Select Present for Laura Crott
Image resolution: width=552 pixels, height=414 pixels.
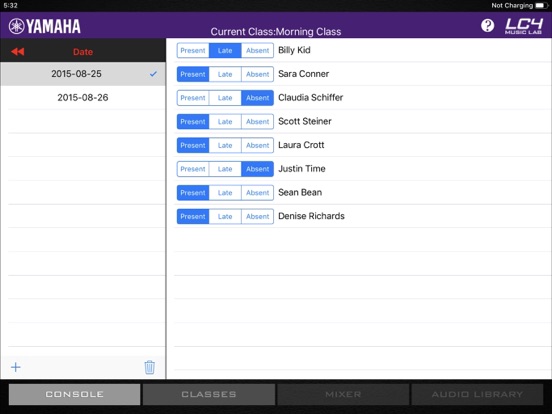point(193,145)
